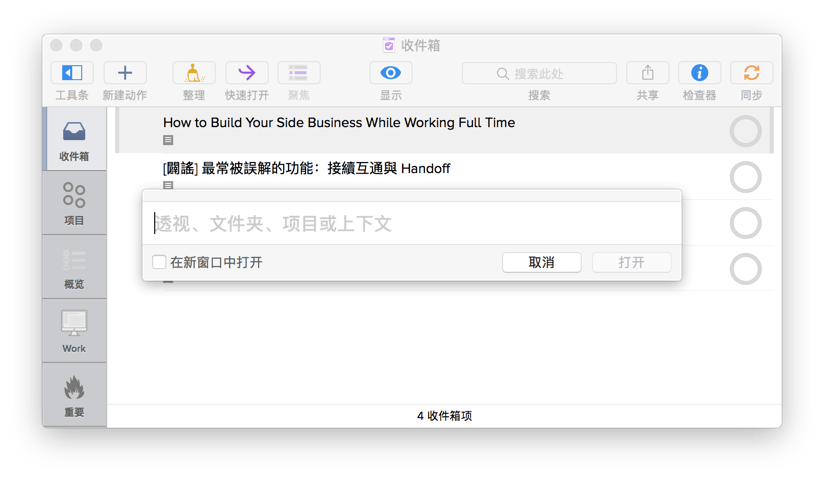Click the 透视、文件夹、项目或上下文 input field
The height and width of the screenshot is (478, 824).
click(x=411, y=223)
